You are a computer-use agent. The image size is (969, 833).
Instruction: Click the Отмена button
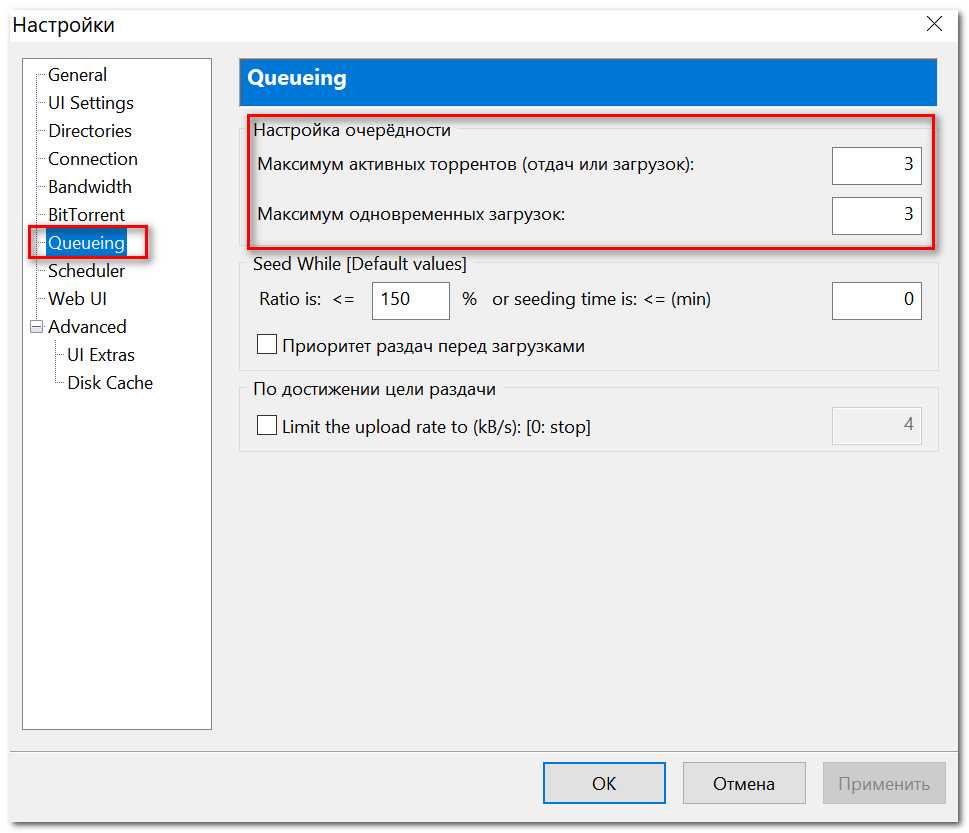[x=743, y=783]
